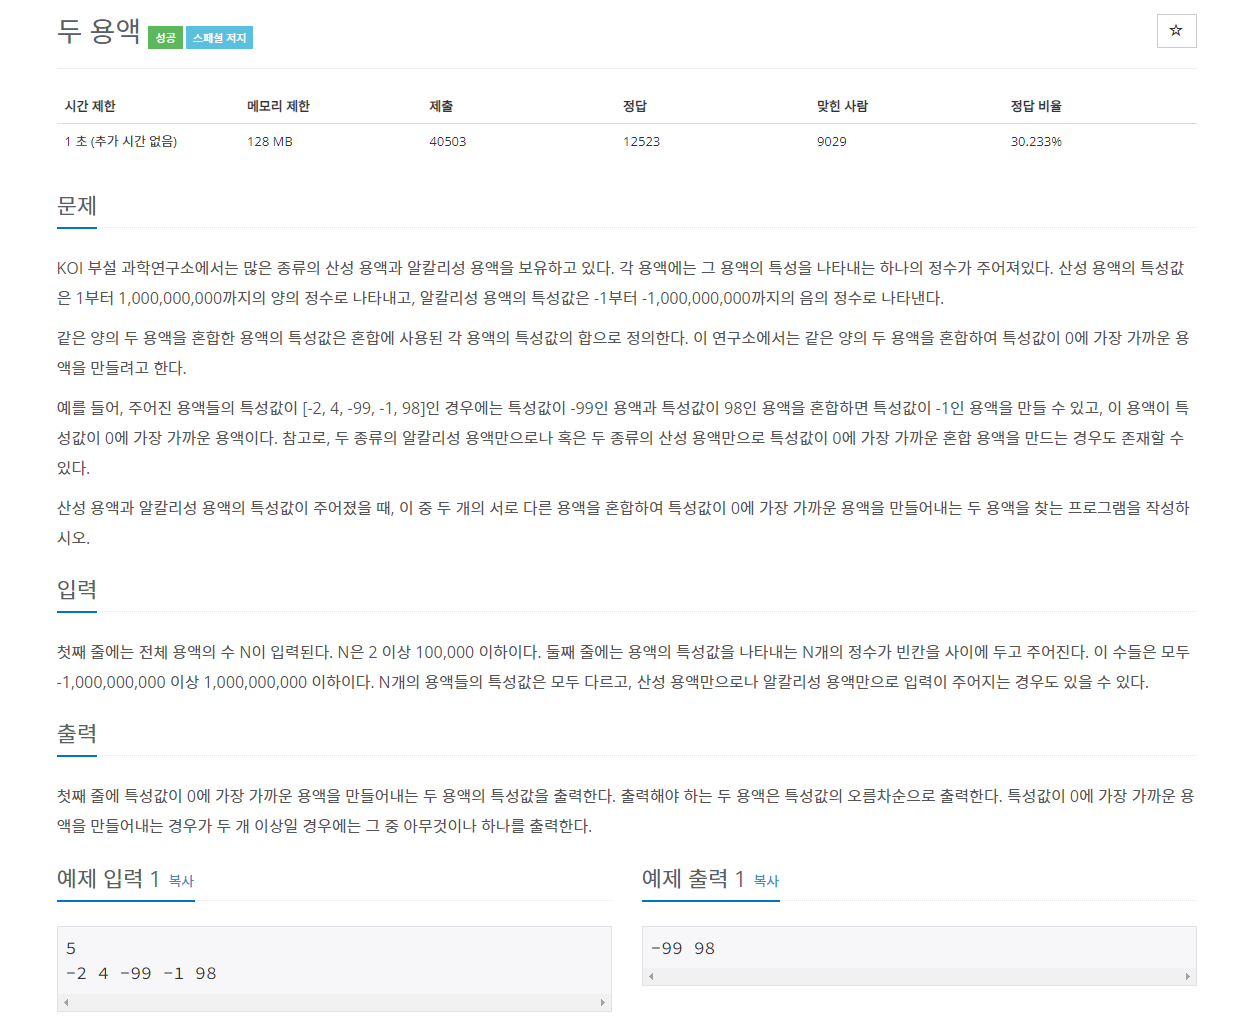
Task: Click right scroll arrow of sample input box
Action: (603, 1002)
